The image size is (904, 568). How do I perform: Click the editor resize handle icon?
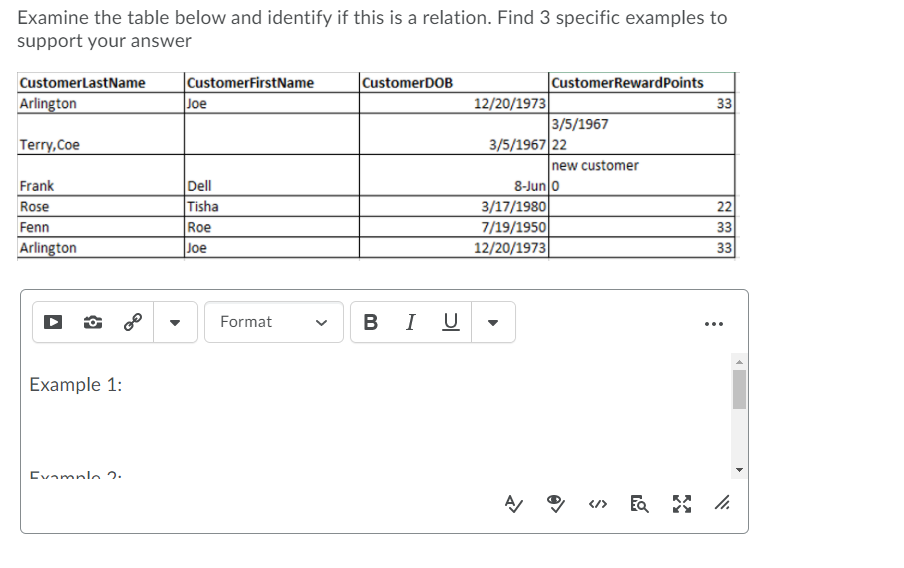(722, 503)
